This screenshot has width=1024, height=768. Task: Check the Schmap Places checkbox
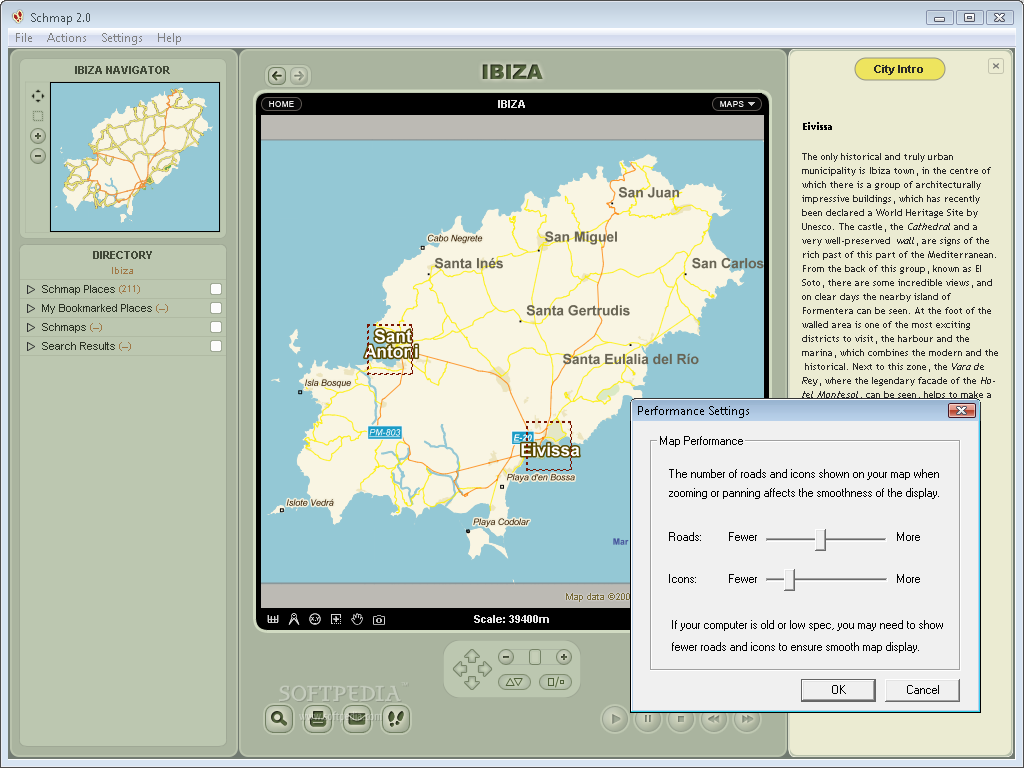pos(216,289)
